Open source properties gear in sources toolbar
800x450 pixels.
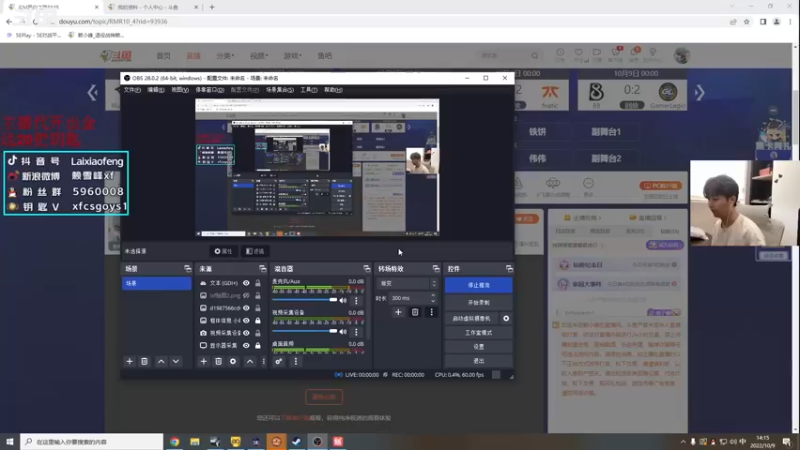click(233, 361)
